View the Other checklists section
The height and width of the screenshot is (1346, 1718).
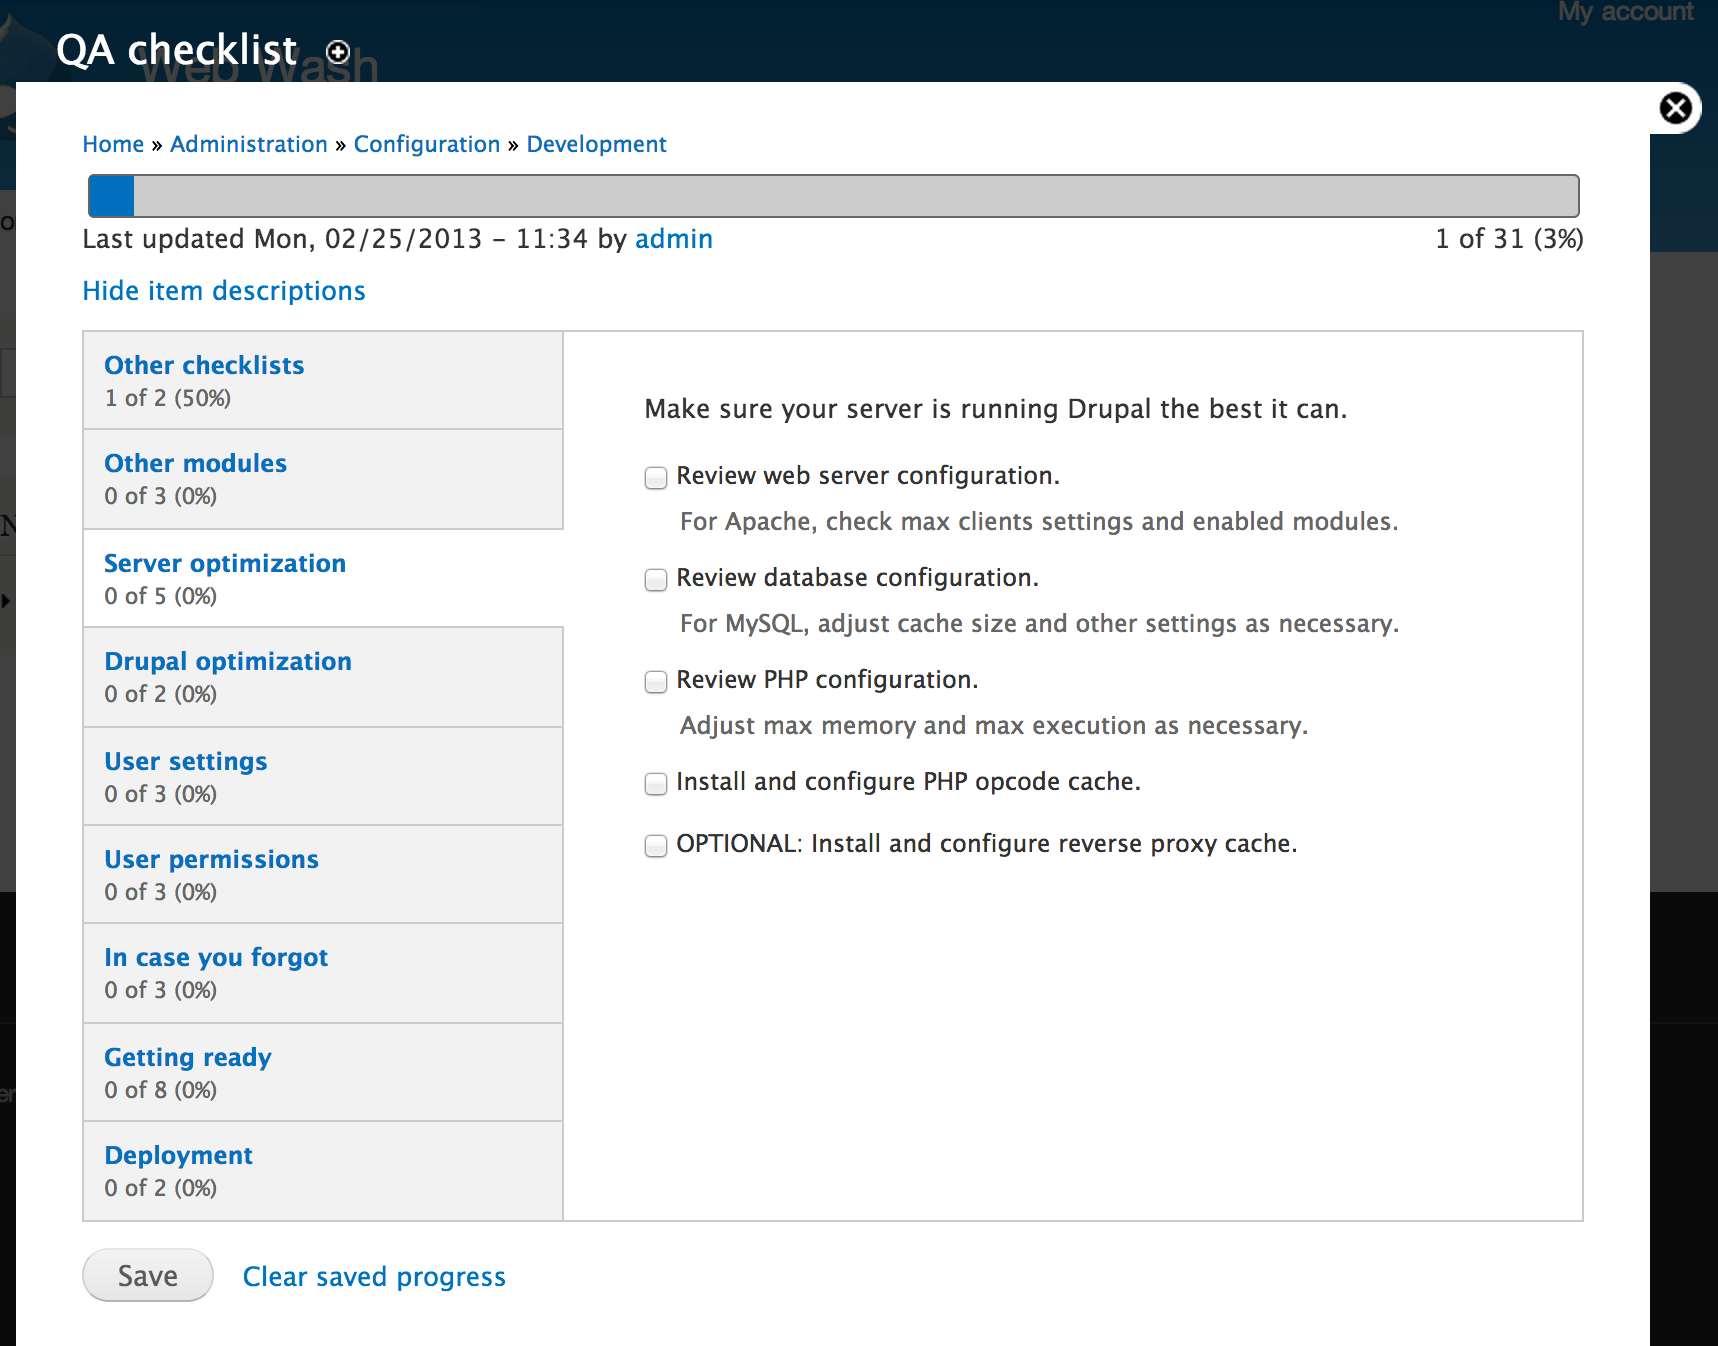tap(203, 365)
